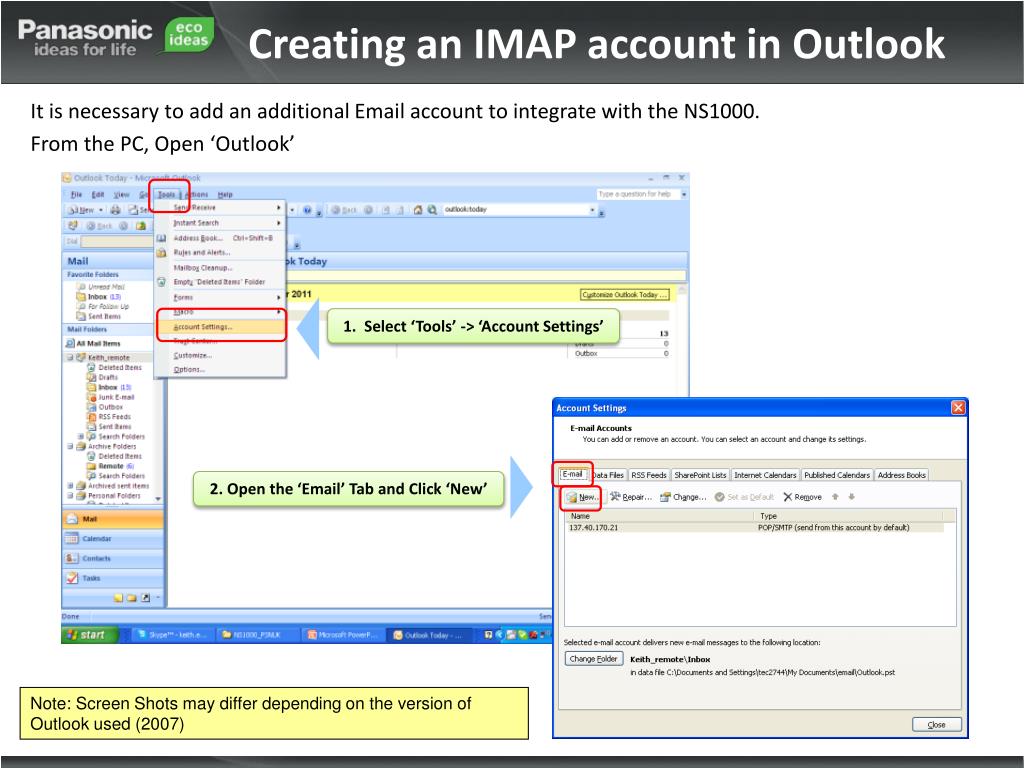Click the Change Folder button

coord(593,659)
